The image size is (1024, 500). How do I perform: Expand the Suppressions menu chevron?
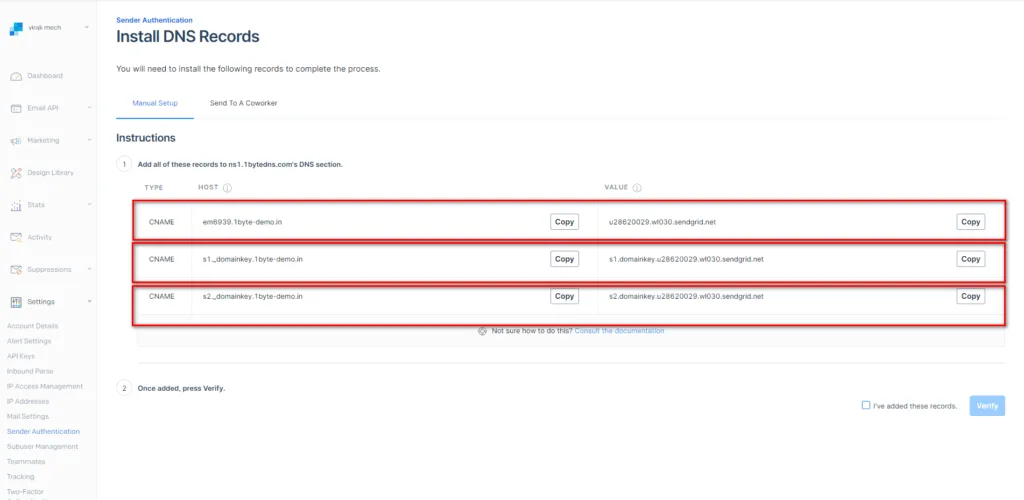(89, 269)
